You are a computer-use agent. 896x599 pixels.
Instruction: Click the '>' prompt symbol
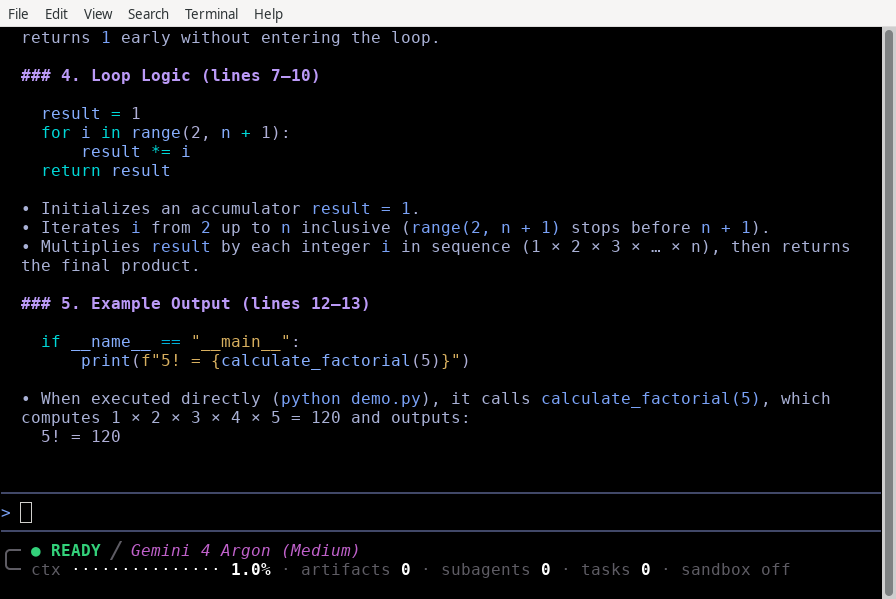pyautogui.click(x=6, y=513)
